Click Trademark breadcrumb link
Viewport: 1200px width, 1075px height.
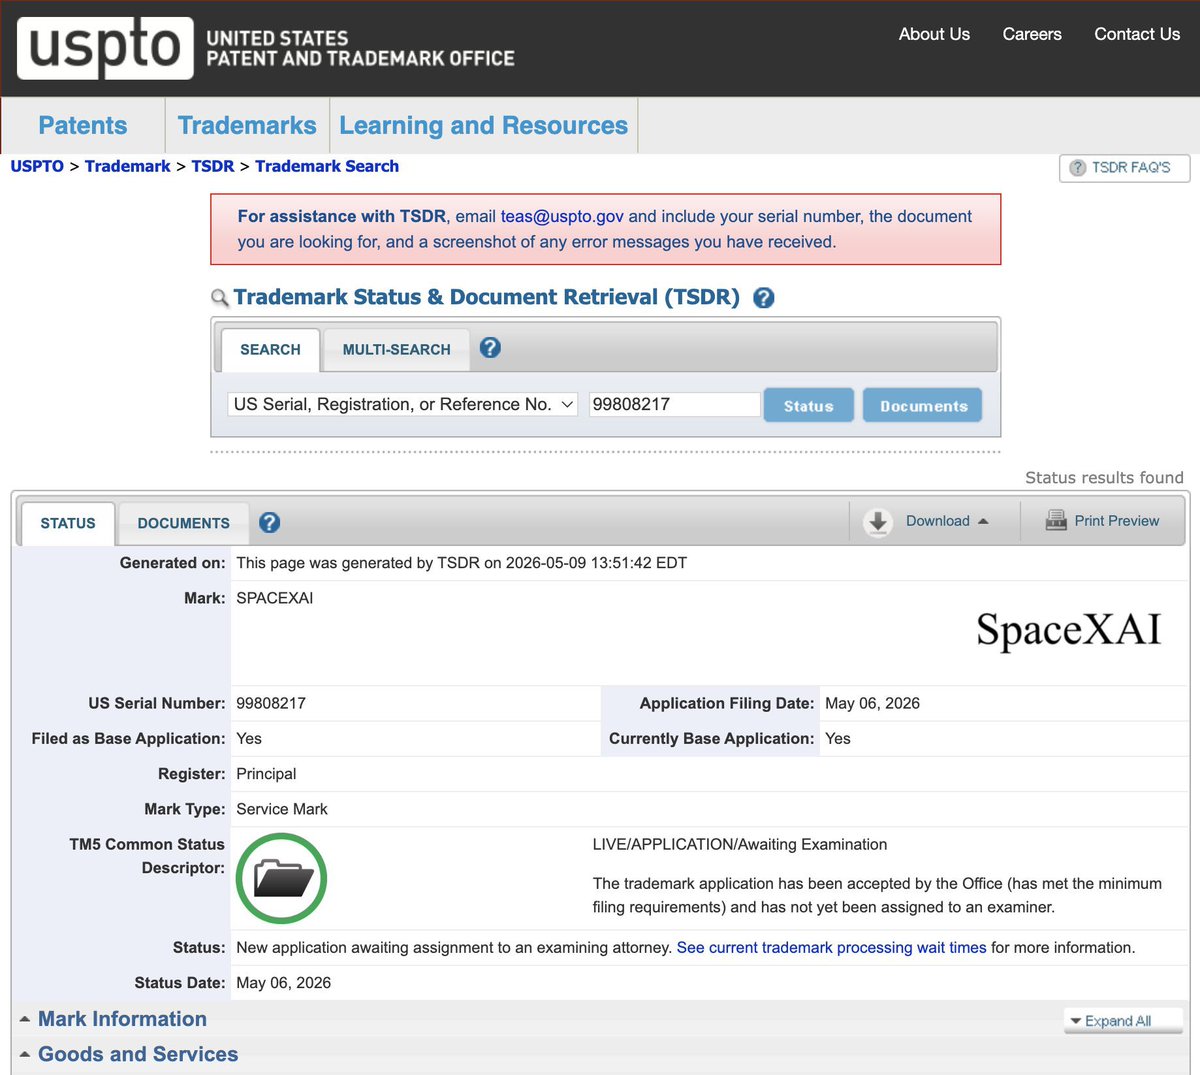128,166
